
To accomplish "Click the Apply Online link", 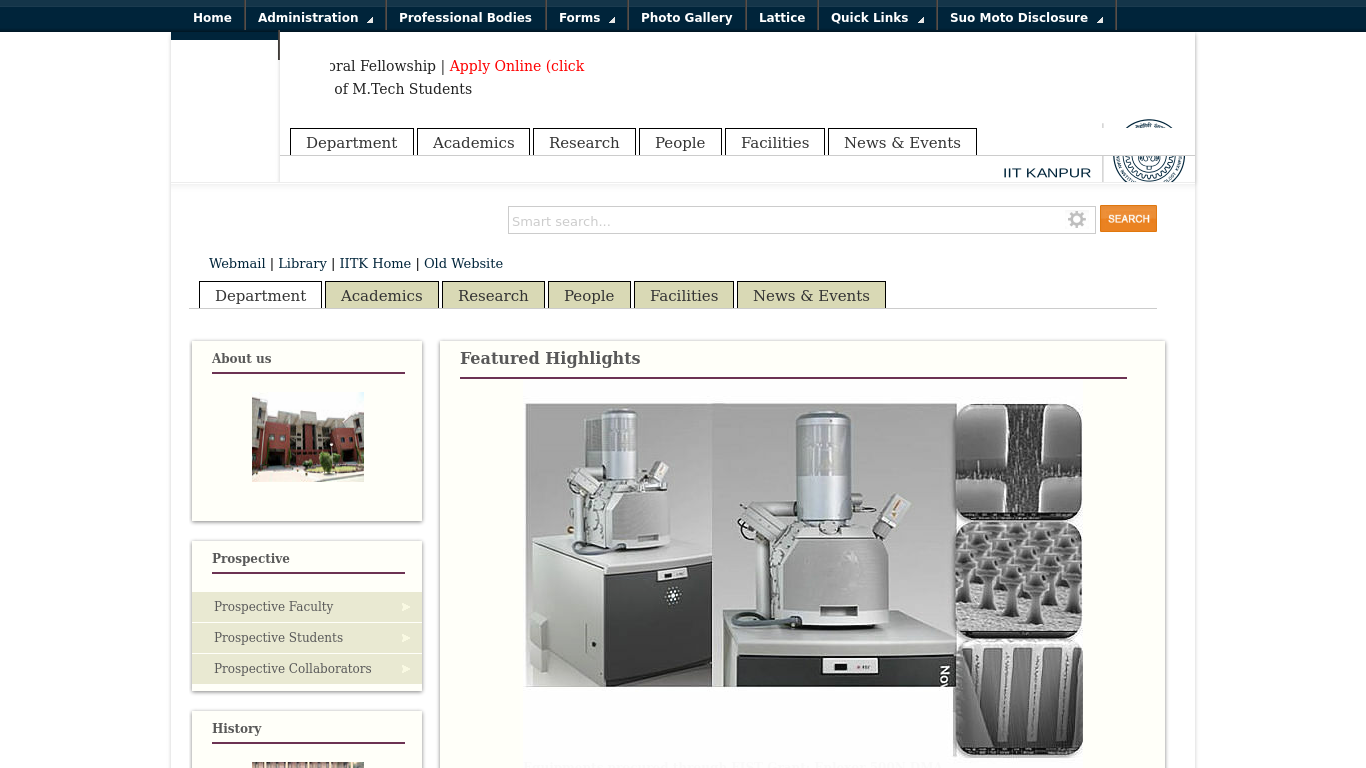I will (x=516, y=66).
